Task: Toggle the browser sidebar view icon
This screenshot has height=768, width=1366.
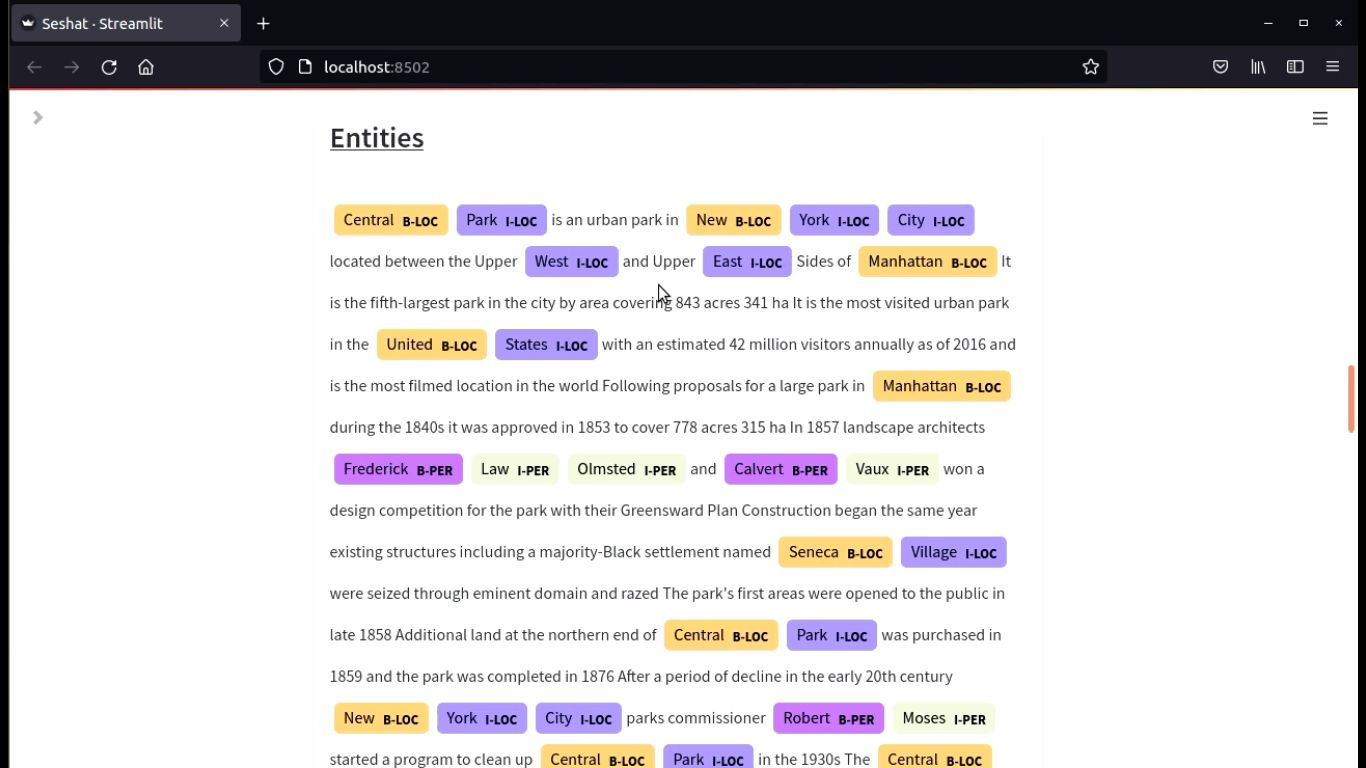Action: click(x=1295, y=67)
